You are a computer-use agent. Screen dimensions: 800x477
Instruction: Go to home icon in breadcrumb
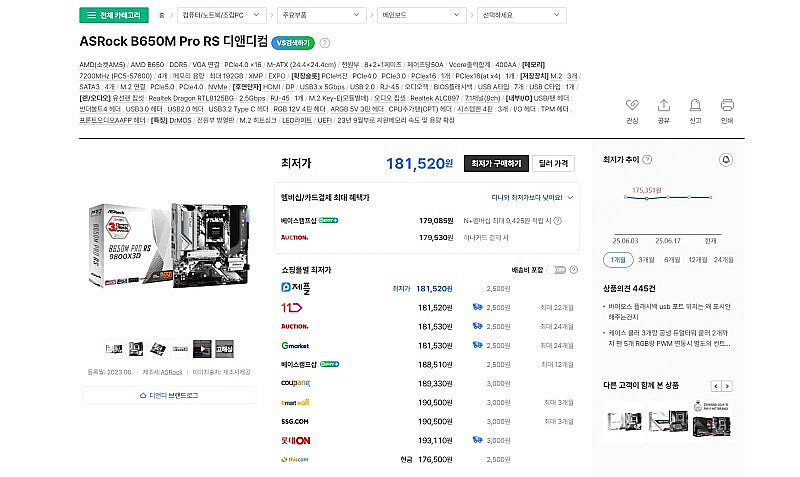point(162,15)
